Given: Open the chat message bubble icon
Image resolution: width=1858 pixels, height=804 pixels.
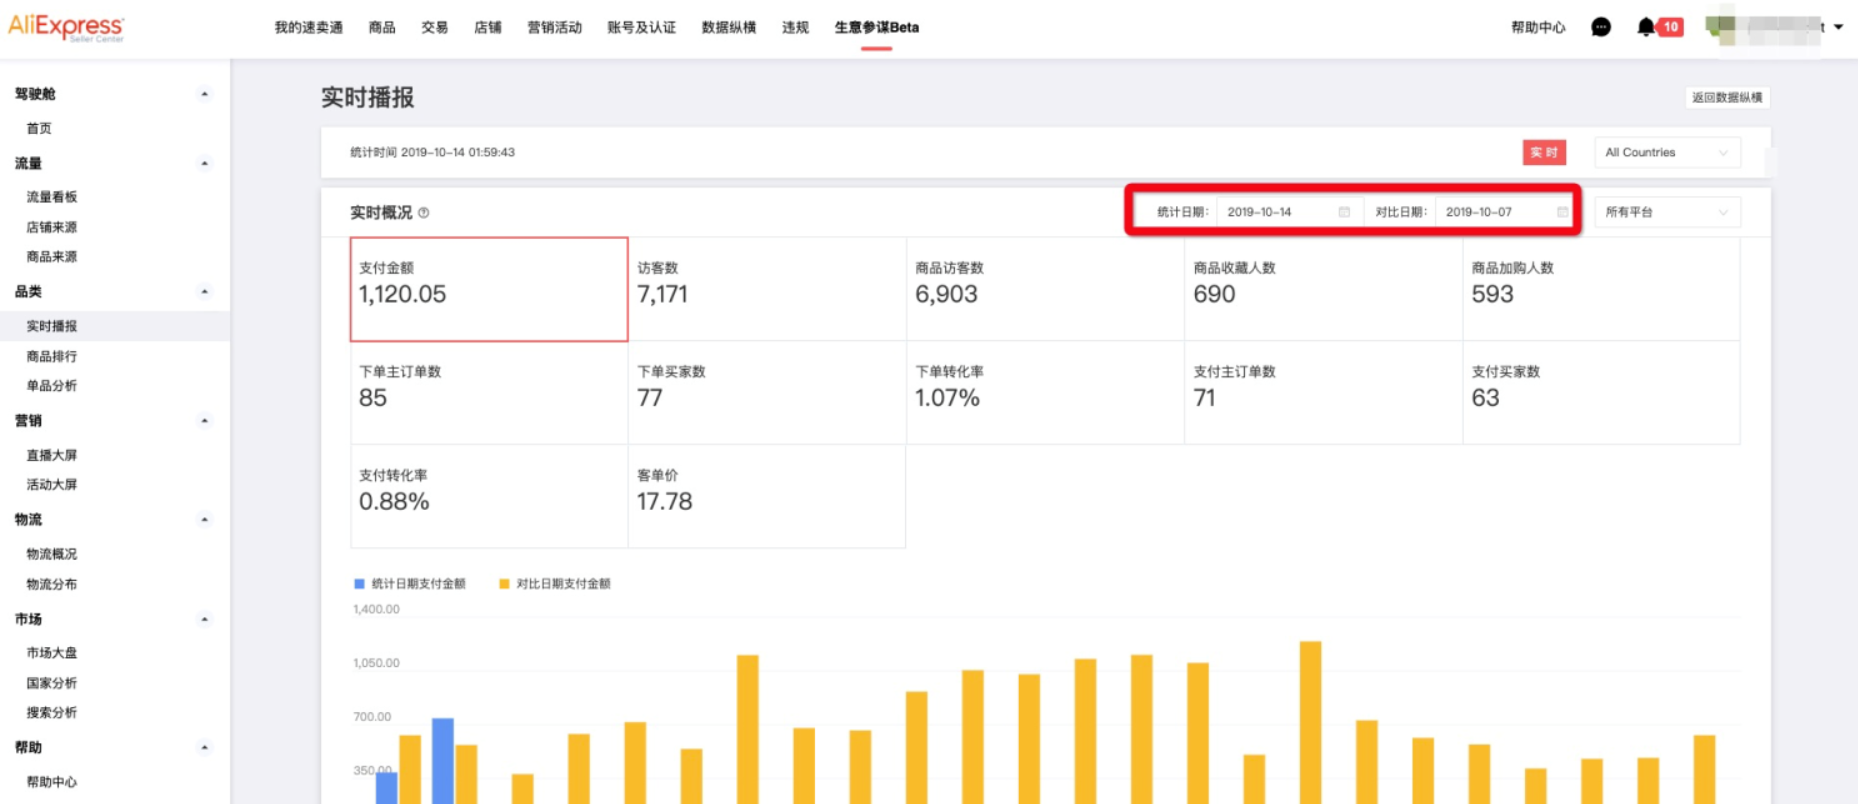Looking at the screenshot, I should click(1601, 27).
